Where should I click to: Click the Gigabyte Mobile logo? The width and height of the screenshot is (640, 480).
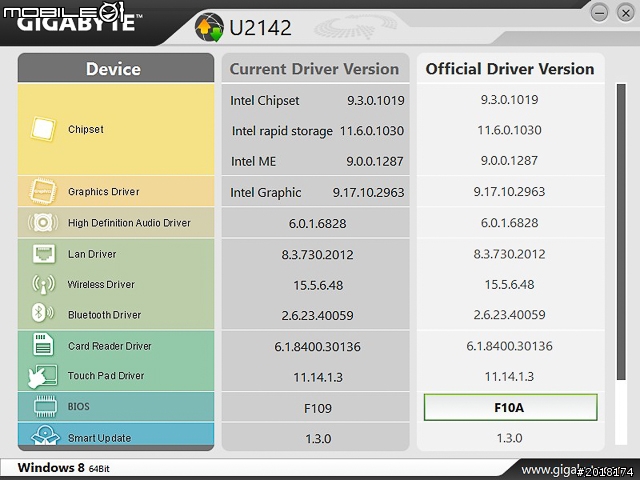coord(73,17)
